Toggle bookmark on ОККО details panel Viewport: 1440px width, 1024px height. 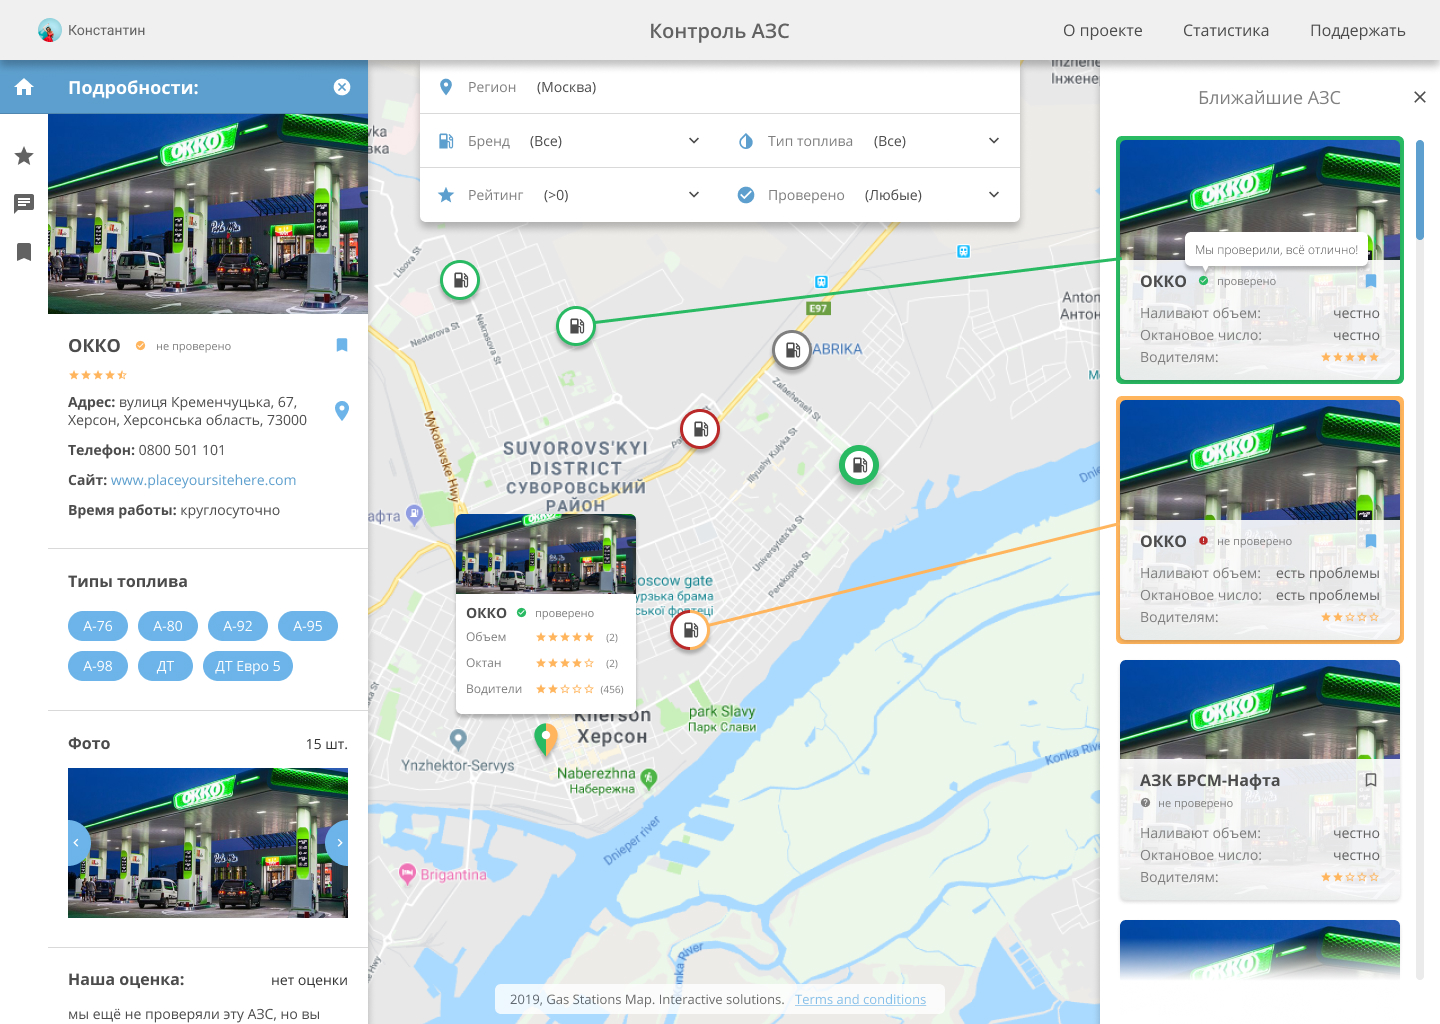point(342,345)
